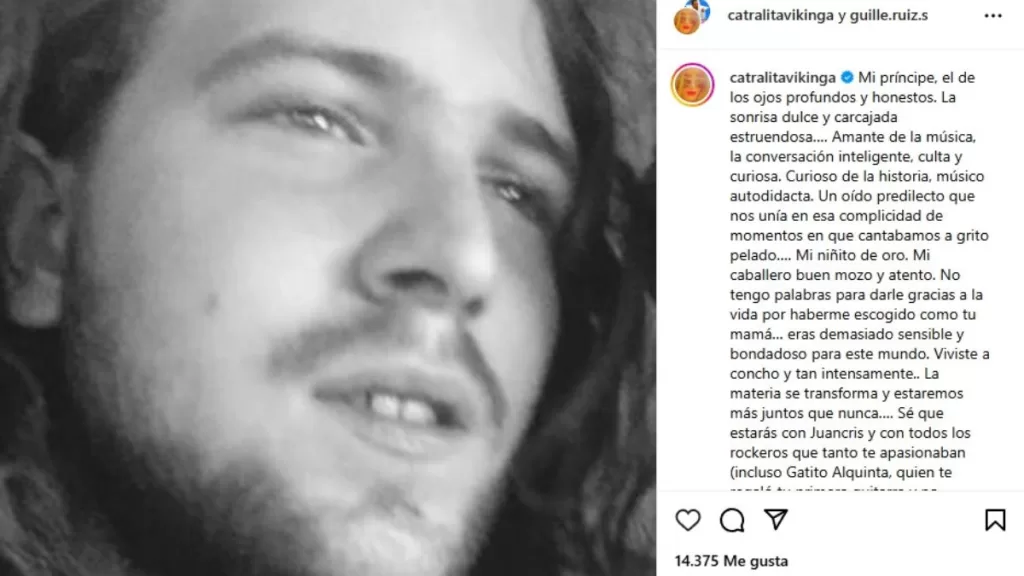Click the black-and-white portrait photo
Screen dimensions: 1024x576
point(328,288)
